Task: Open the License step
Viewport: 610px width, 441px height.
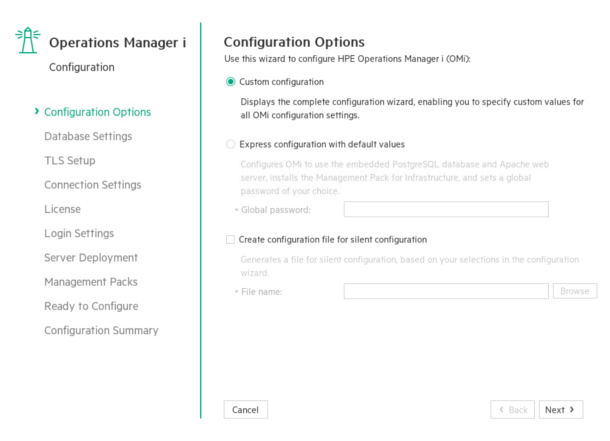Action: click(x=62, y=209)
